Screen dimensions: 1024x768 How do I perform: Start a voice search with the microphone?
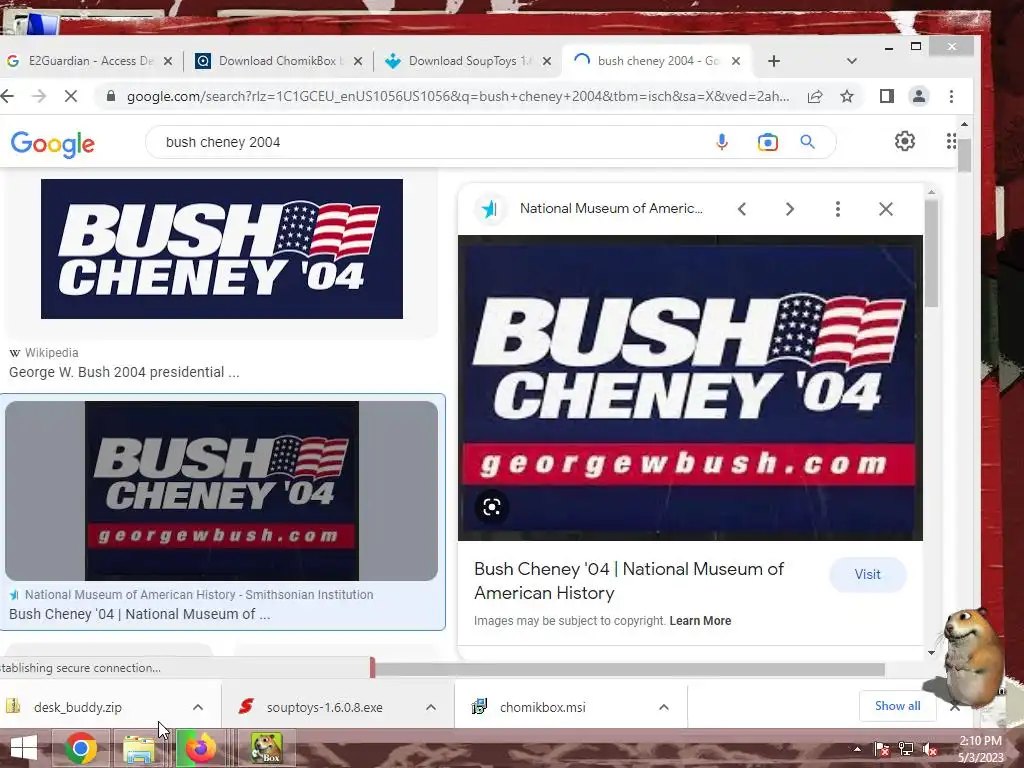coord(722,142)
